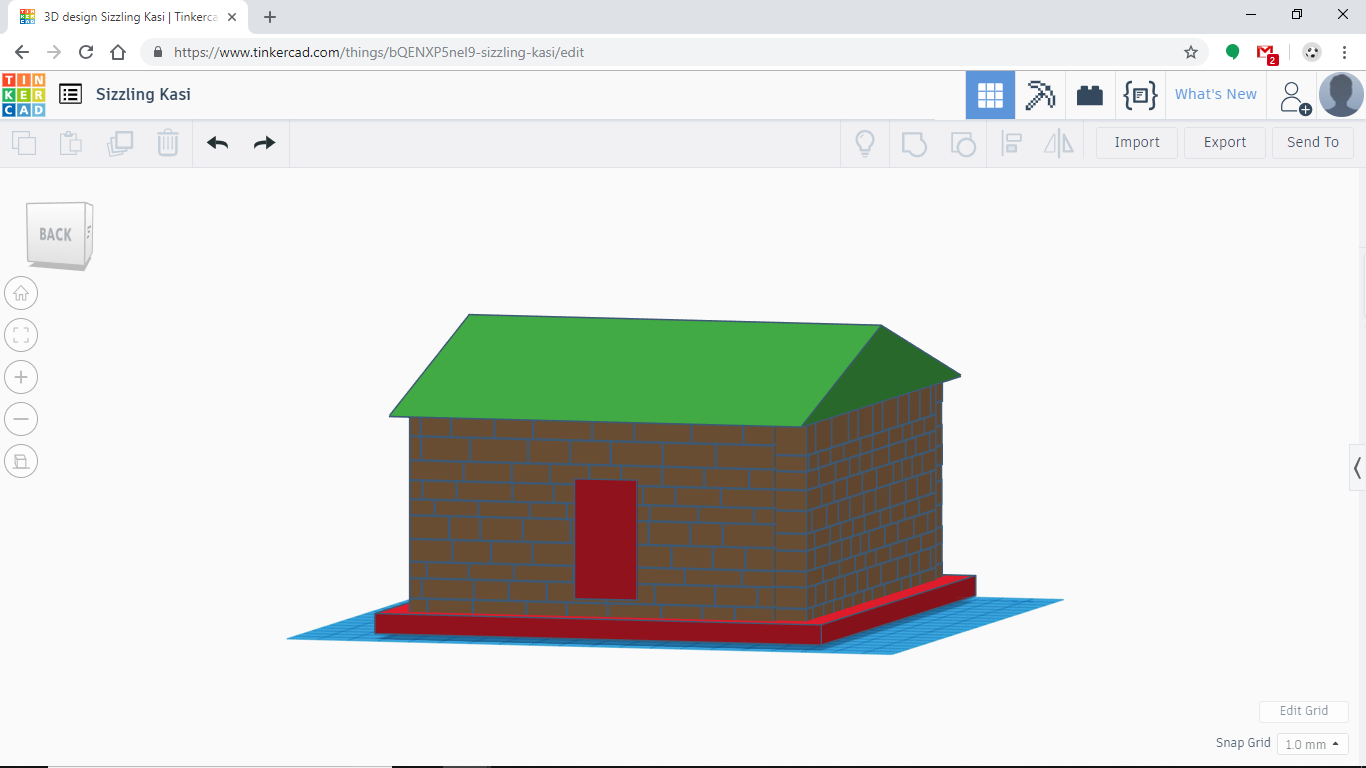The width and height of the screenshot is (1366, 768).
Task: Expand the shapes panel with right chevron
Action: point(1357,467)
